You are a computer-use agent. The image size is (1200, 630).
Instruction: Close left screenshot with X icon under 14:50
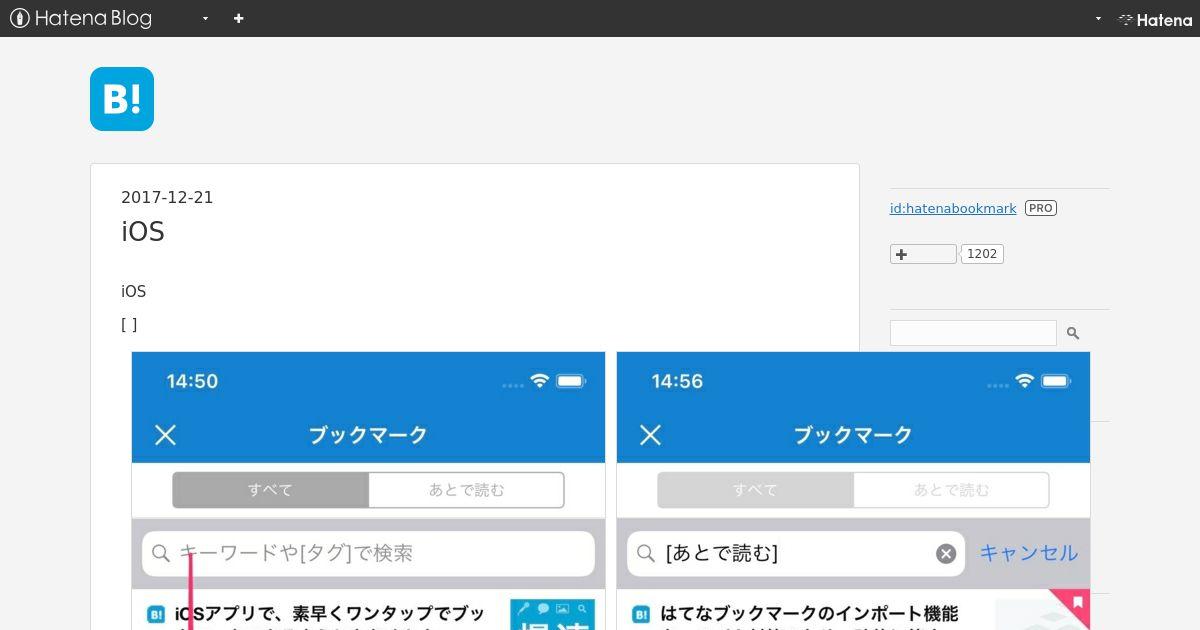[x=165, y=434]
